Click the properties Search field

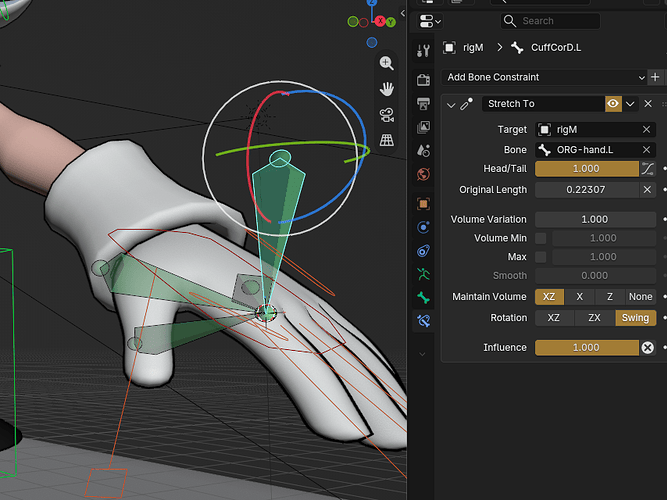pos(550,21)
